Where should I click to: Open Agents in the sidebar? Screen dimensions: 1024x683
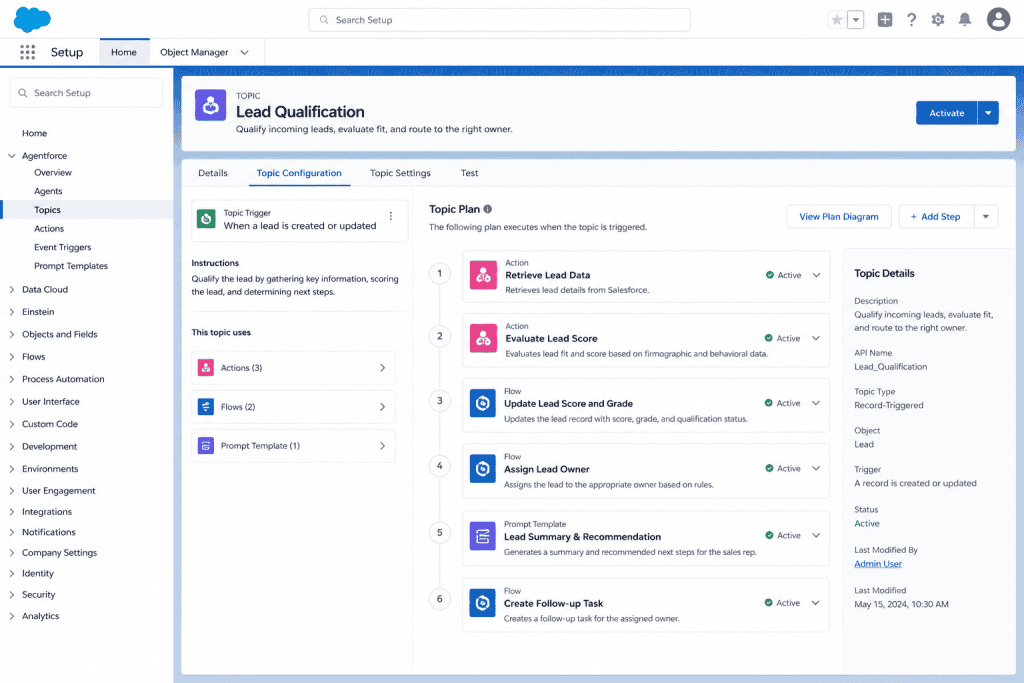[x=48, y=191]
